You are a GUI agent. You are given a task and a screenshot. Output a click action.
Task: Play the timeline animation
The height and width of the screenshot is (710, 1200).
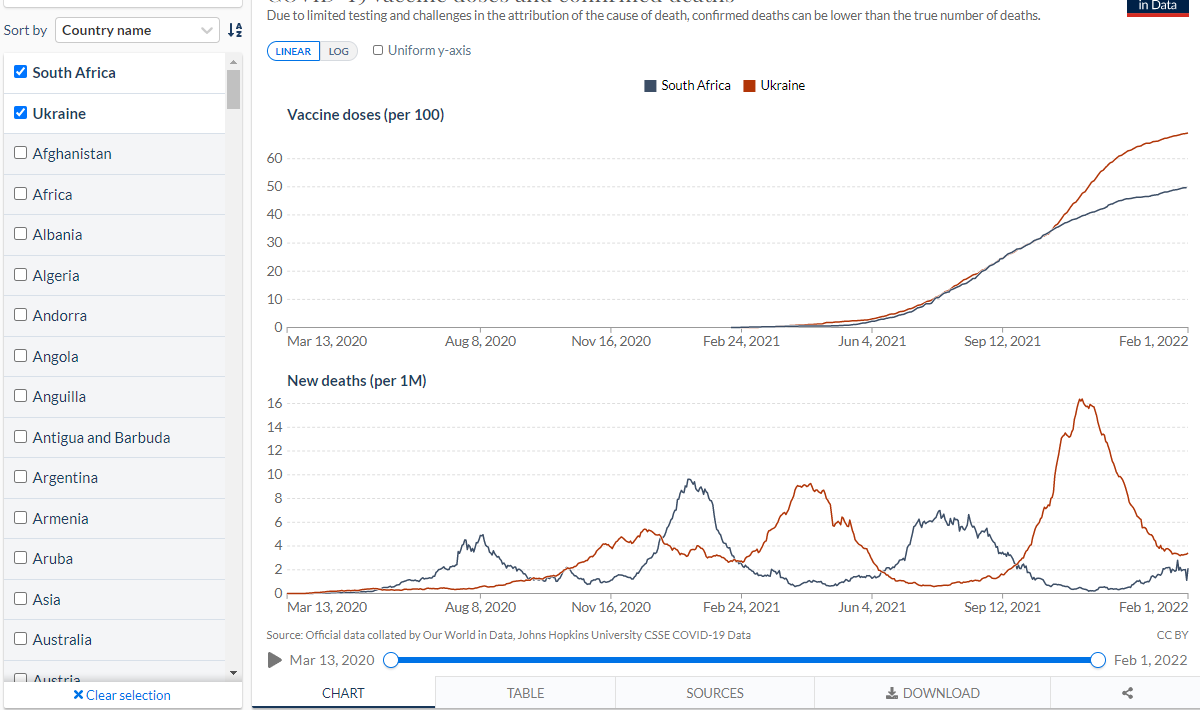(x=275, y=660)
